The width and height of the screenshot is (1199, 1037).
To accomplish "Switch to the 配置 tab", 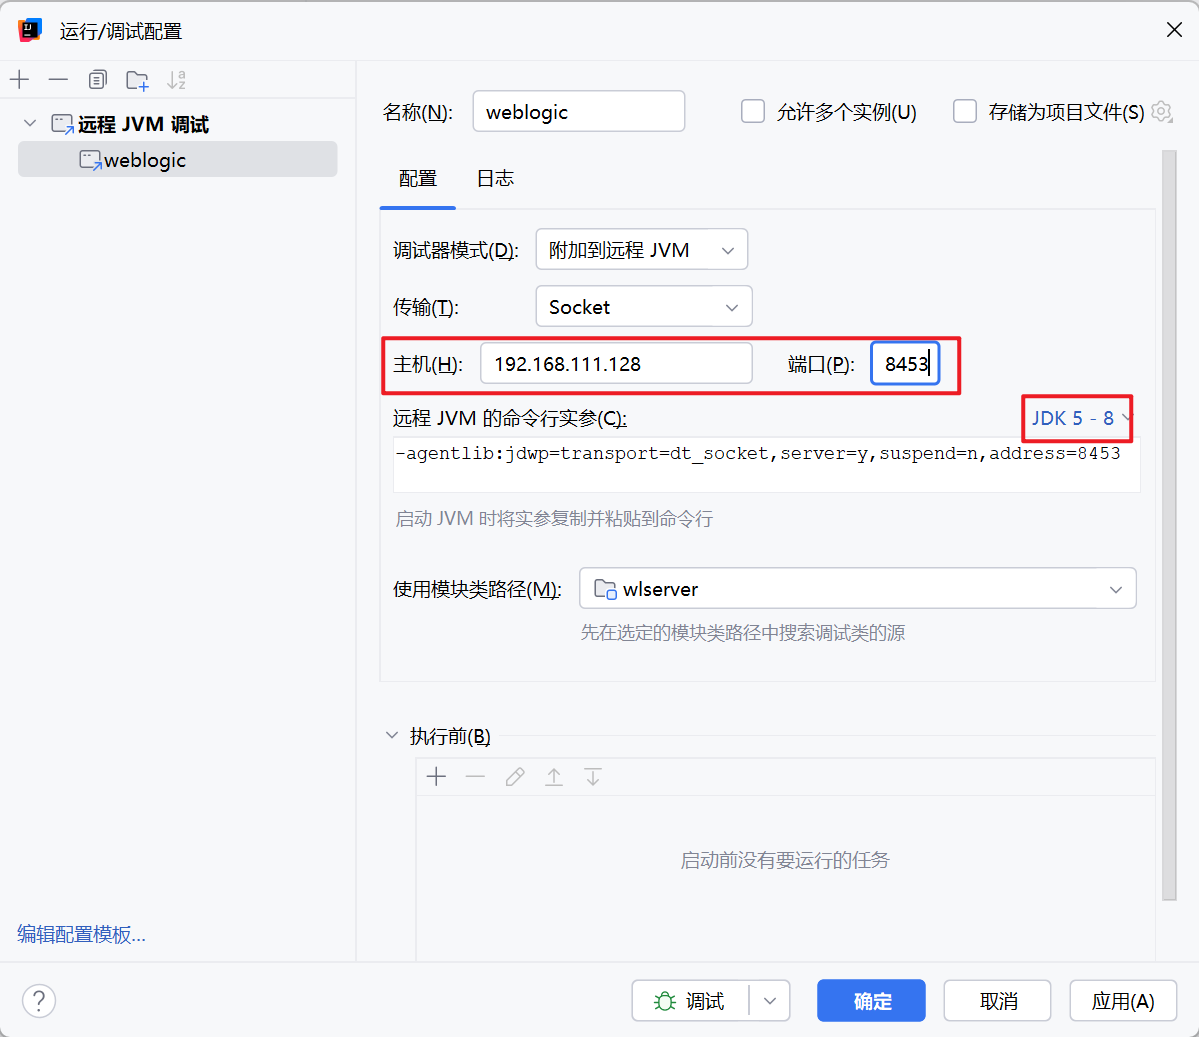I will (418, 179).
